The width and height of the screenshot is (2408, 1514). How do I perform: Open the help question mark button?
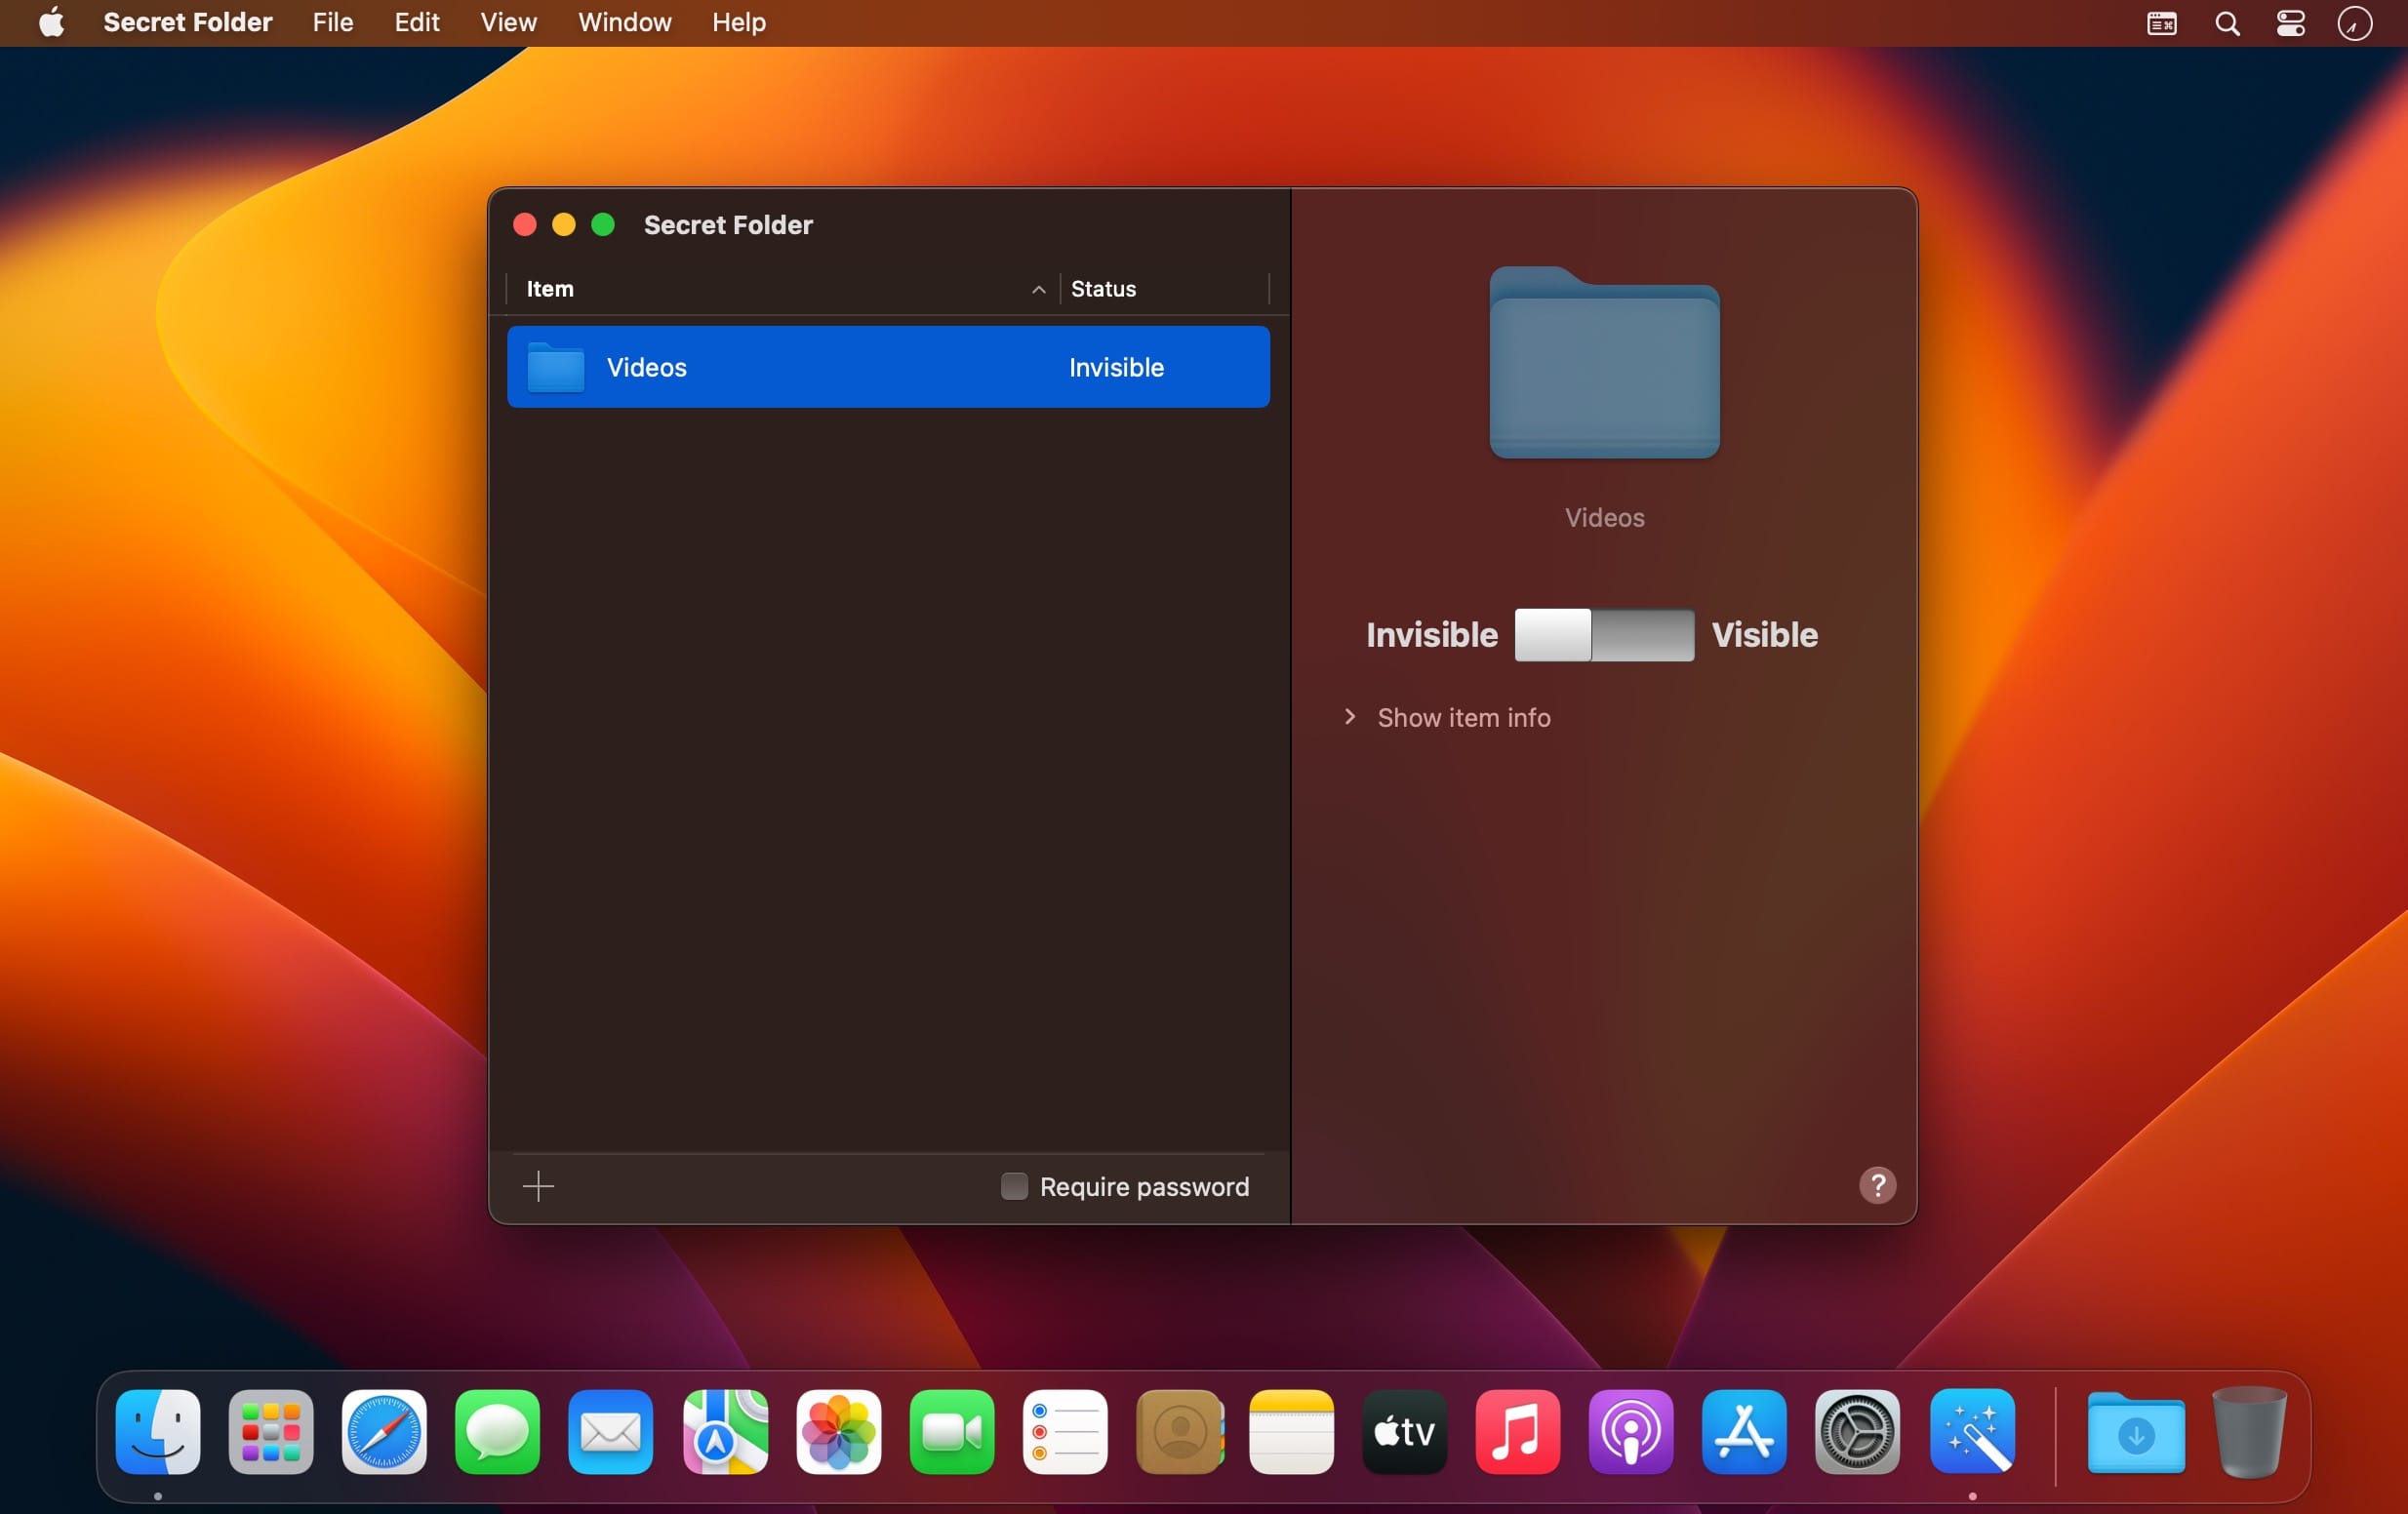pyautogui.click(x=1877, y=1185)
